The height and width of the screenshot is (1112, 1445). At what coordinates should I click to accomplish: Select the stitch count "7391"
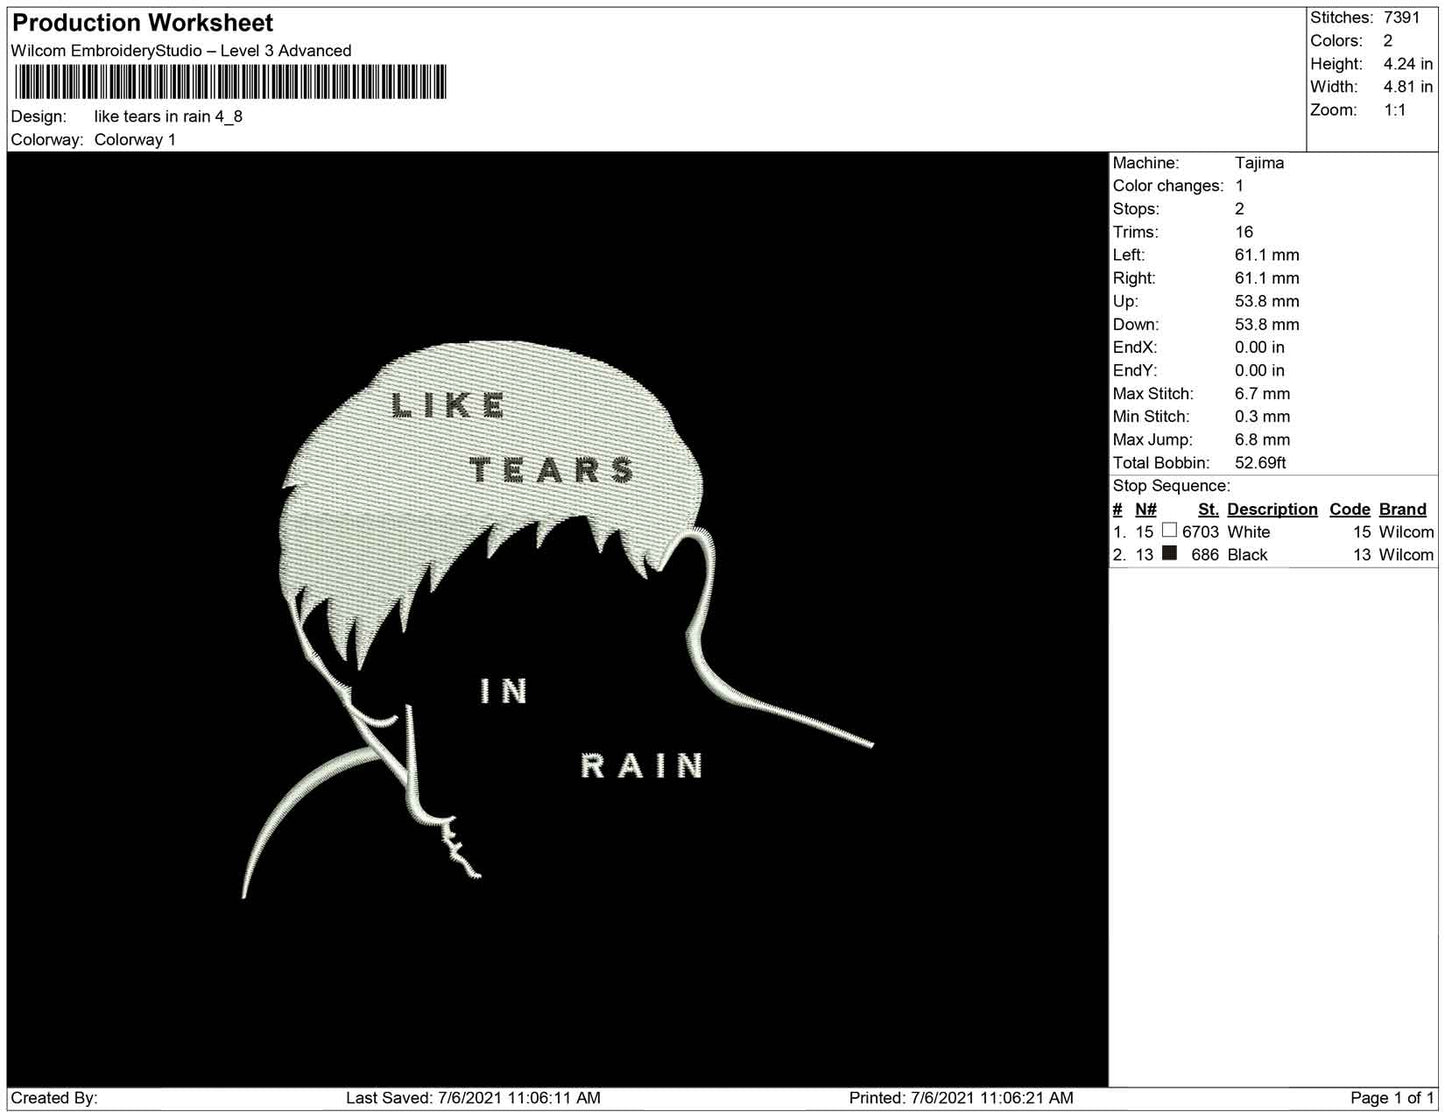coord(1402,17)
